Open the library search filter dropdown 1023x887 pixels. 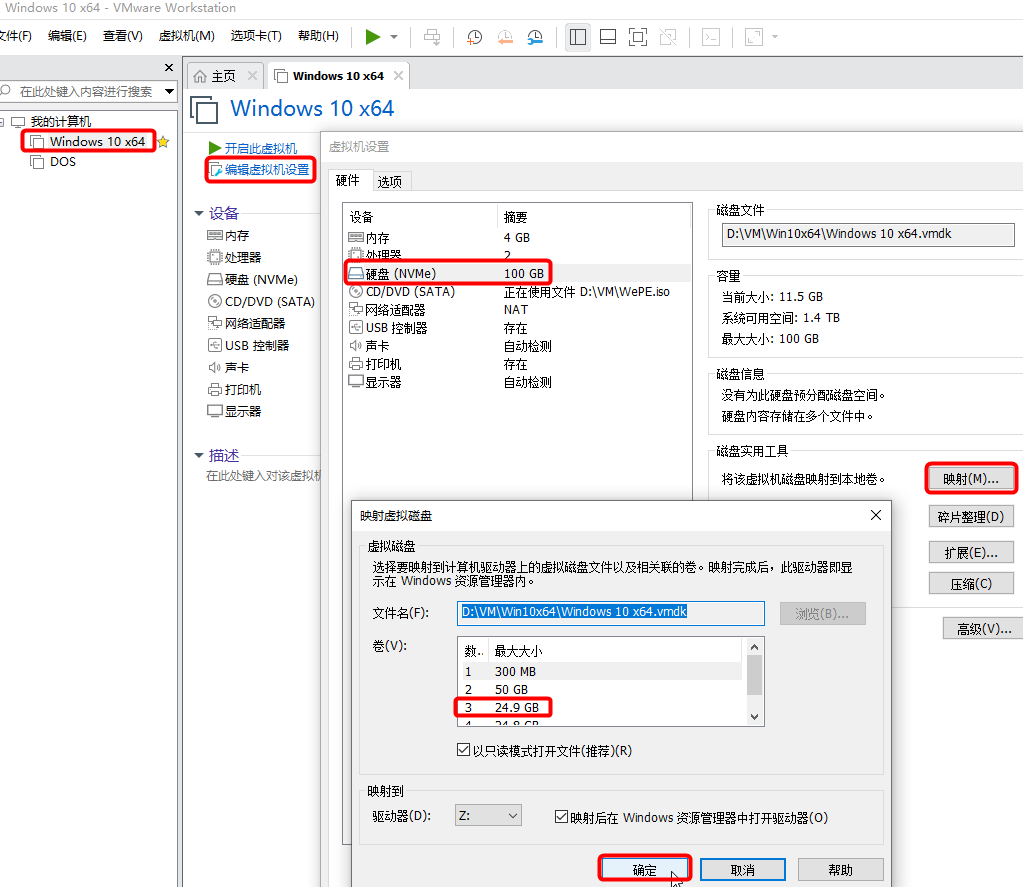click(170, 91)
